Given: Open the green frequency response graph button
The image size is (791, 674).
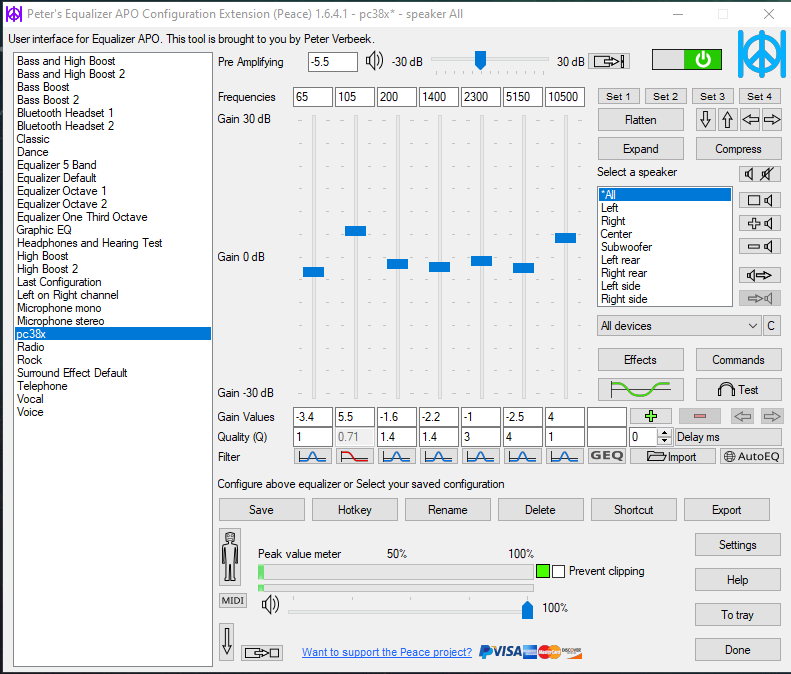Looking at the screenshot, I should click(641, 389).
